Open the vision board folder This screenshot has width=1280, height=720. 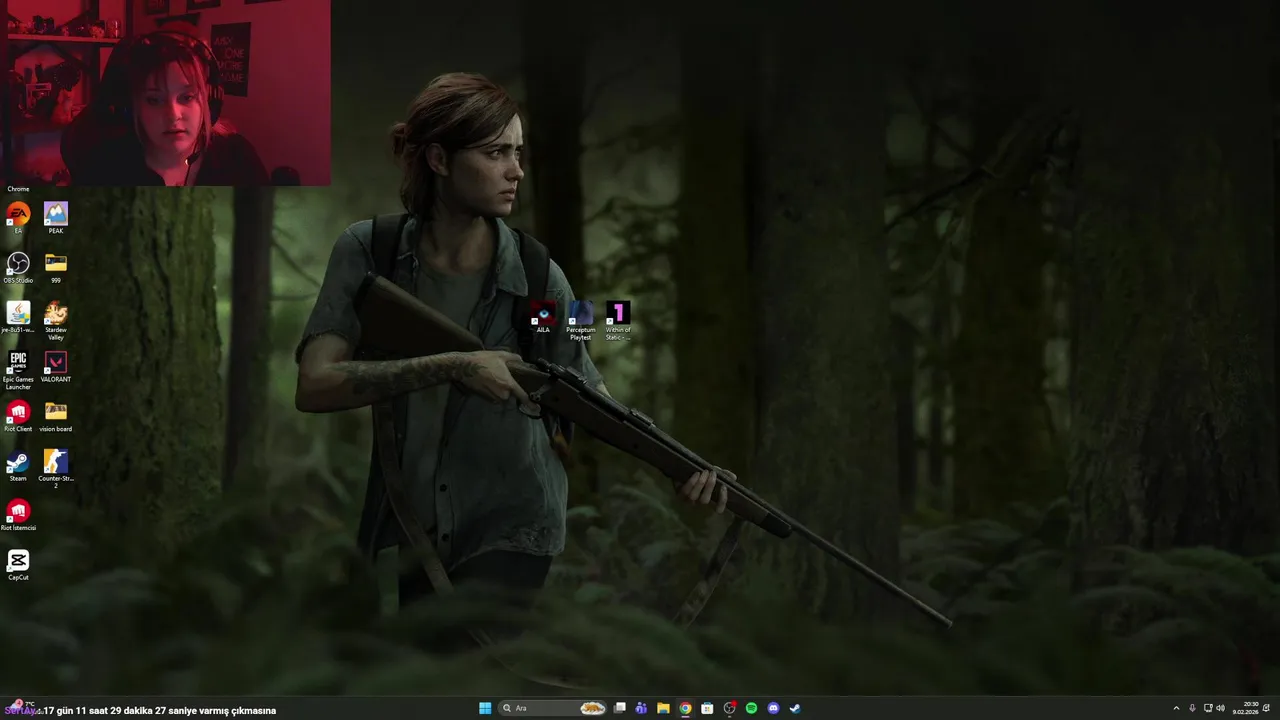point(56,415)
